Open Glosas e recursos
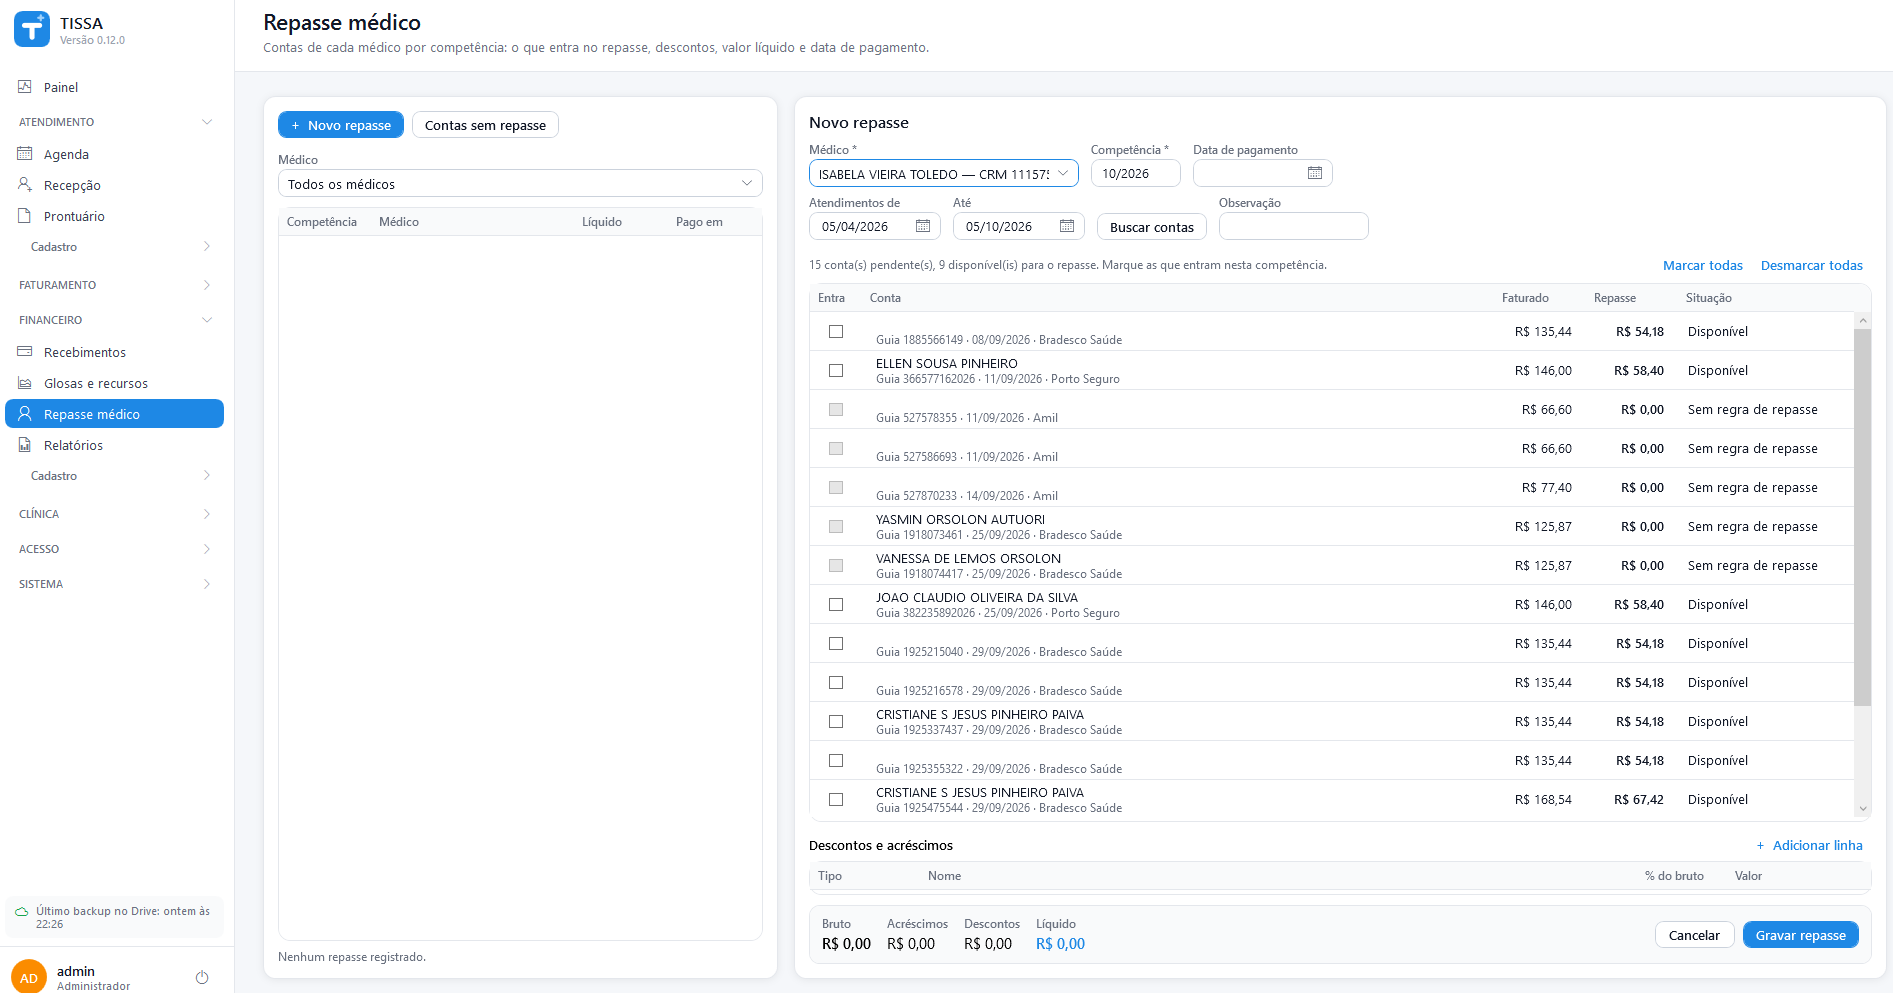This screenshot has width=1893, height=993. (x=96, y=383)
